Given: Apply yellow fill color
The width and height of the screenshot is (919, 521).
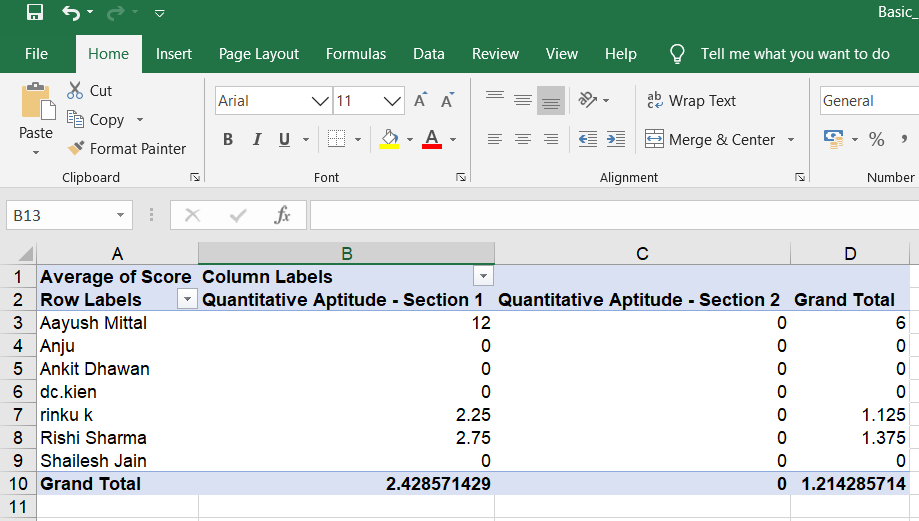Looking at the screenshot, I should click(389, 139).
